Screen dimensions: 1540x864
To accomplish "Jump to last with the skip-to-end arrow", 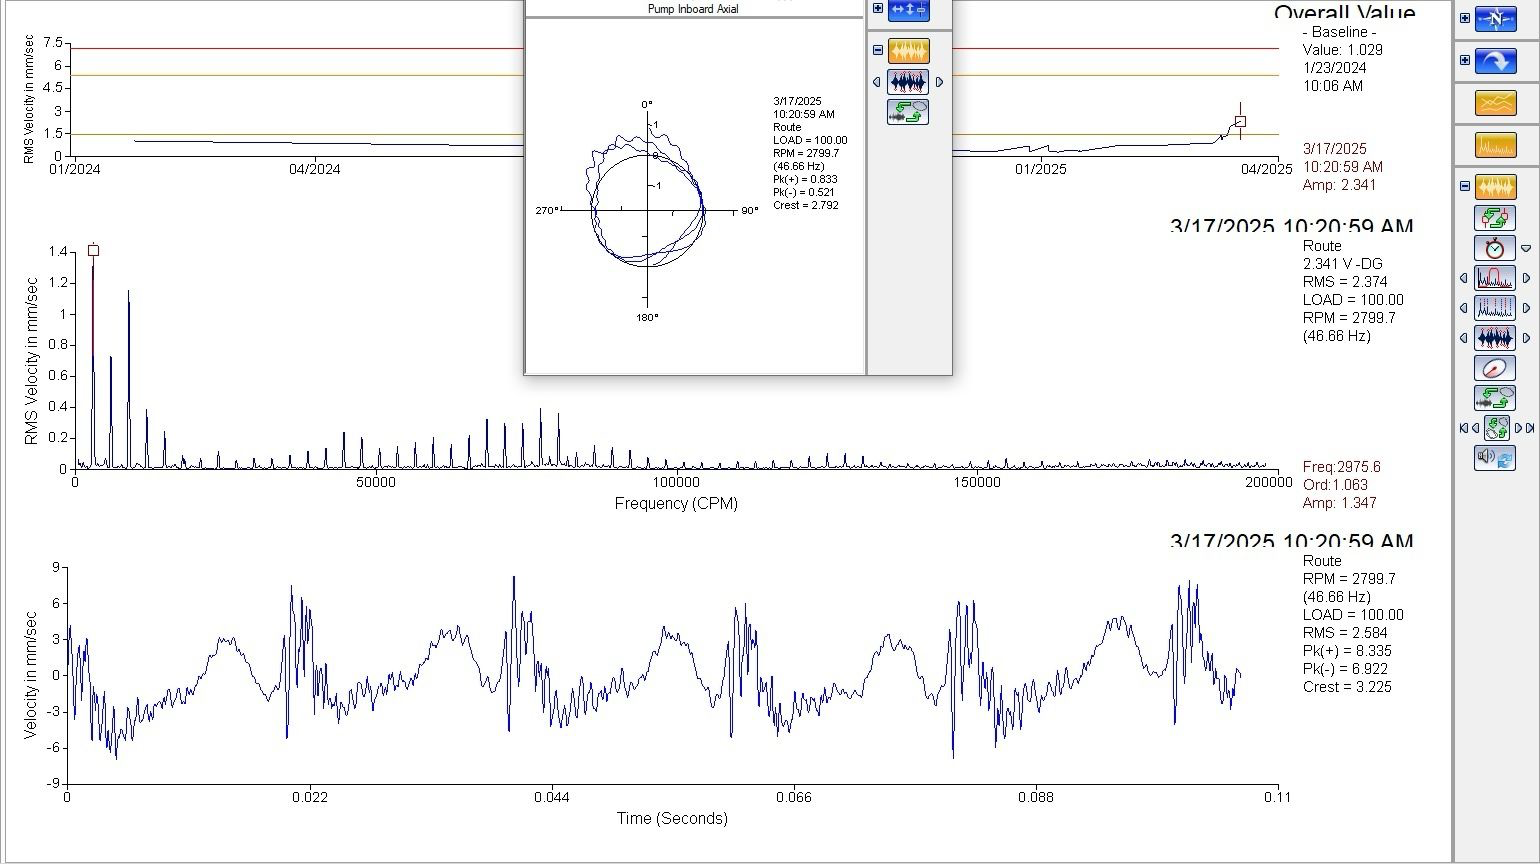I will click(1530, 428).
